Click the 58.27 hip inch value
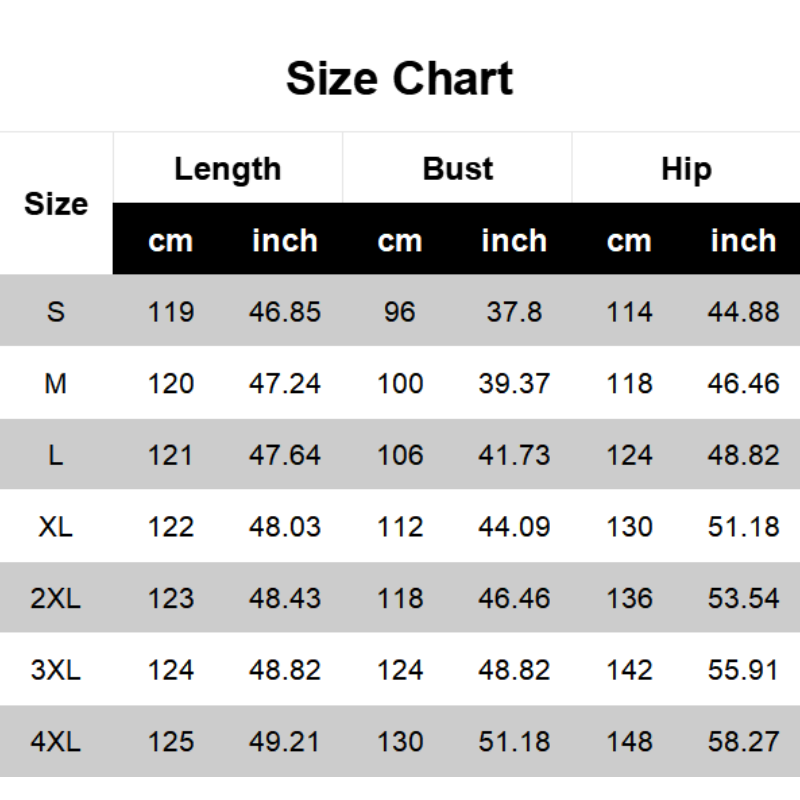Viewport: 800px width, 800px height. (x=743, y=742)
